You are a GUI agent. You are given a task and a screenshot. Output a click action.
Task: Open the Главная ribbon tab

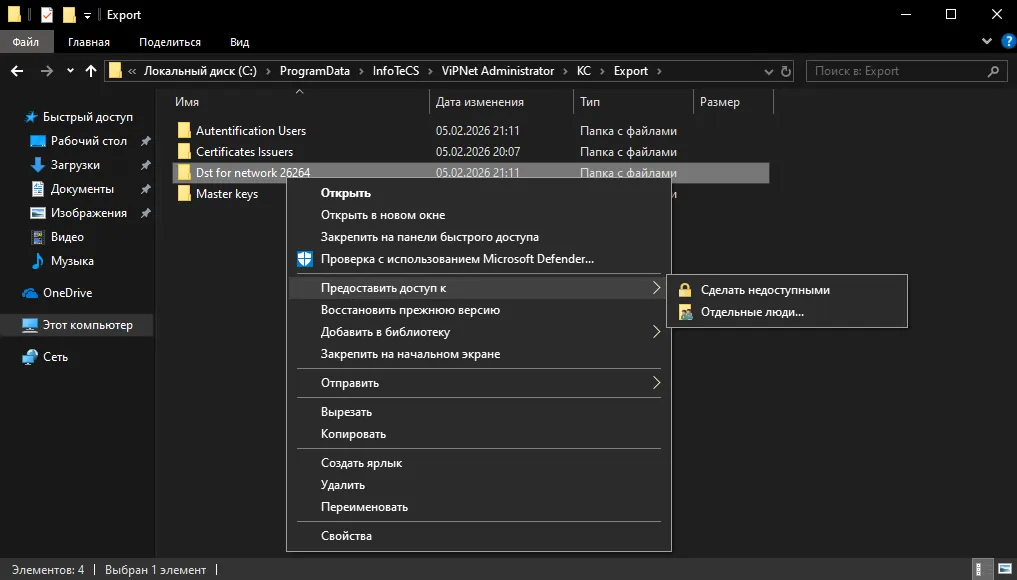click(x=89, y=42)
